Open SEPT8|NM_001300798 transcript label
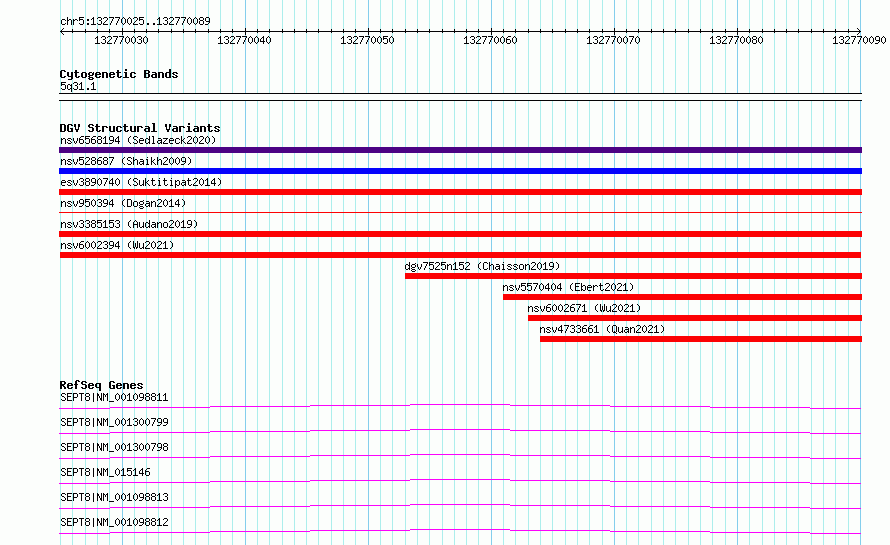Screen dimensions: 890x545 (114, 447)
